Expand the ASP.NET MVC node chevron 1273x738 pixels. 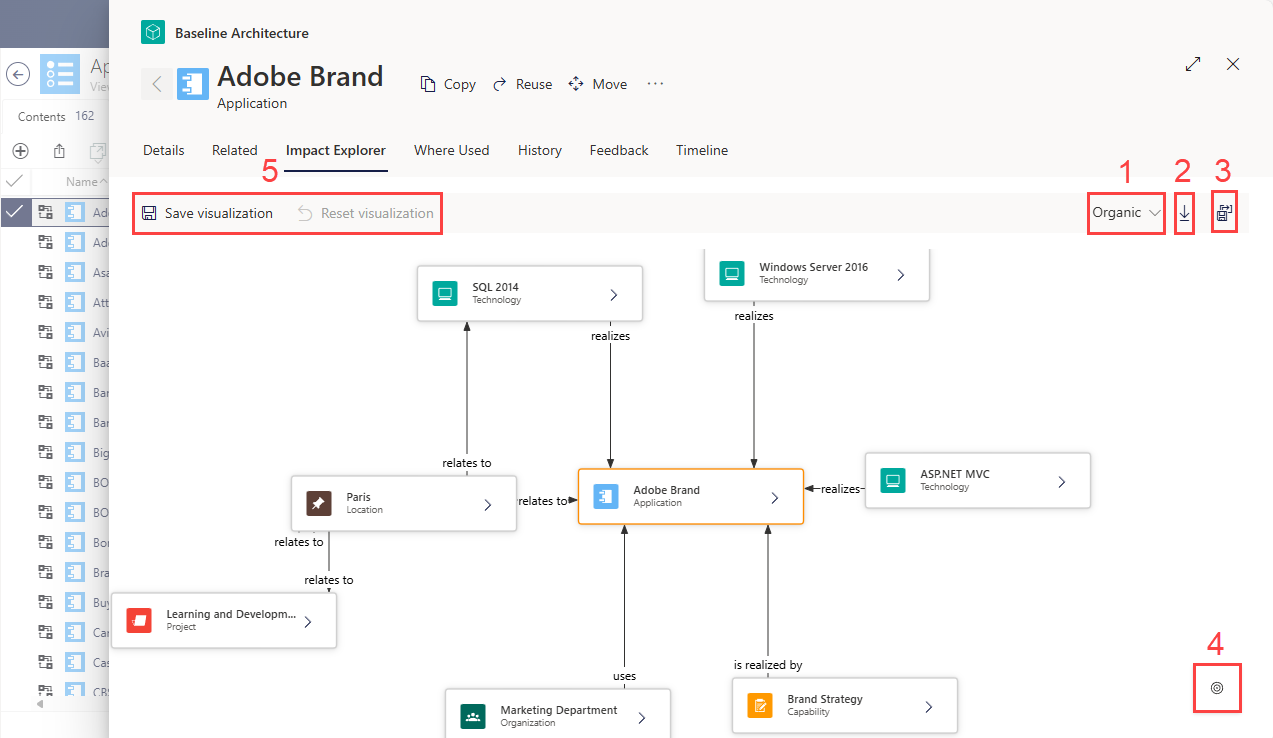pos(1062,481)
